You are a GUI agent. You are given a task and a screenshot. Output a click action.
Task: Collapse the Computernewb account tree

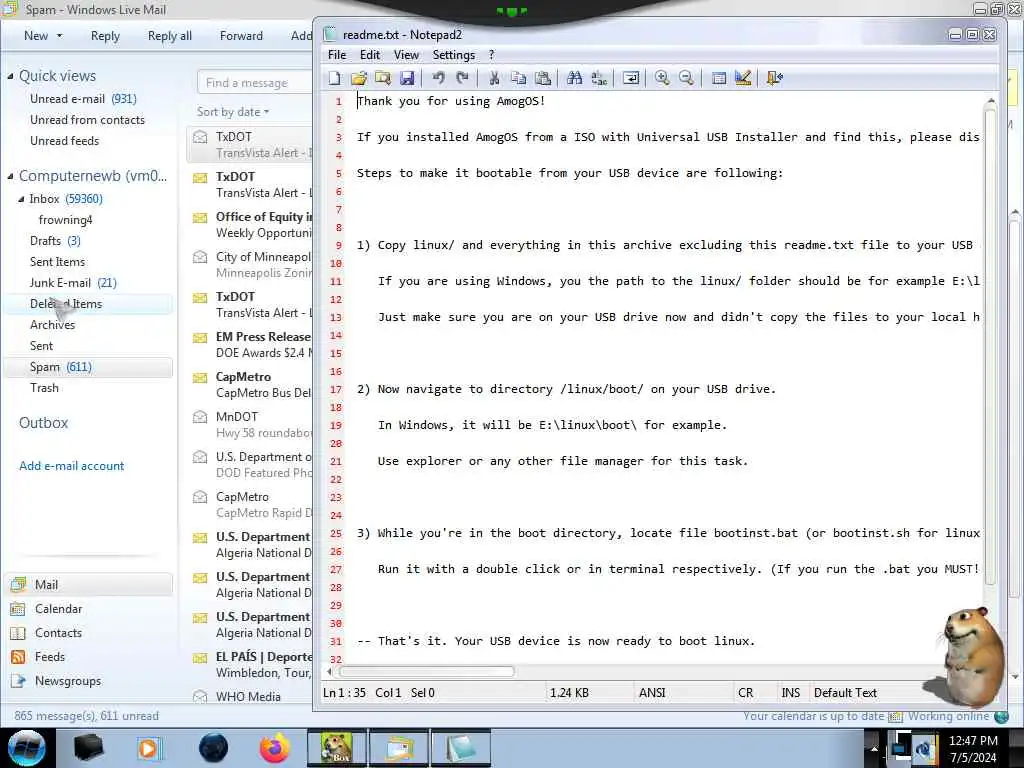[10, 176]
